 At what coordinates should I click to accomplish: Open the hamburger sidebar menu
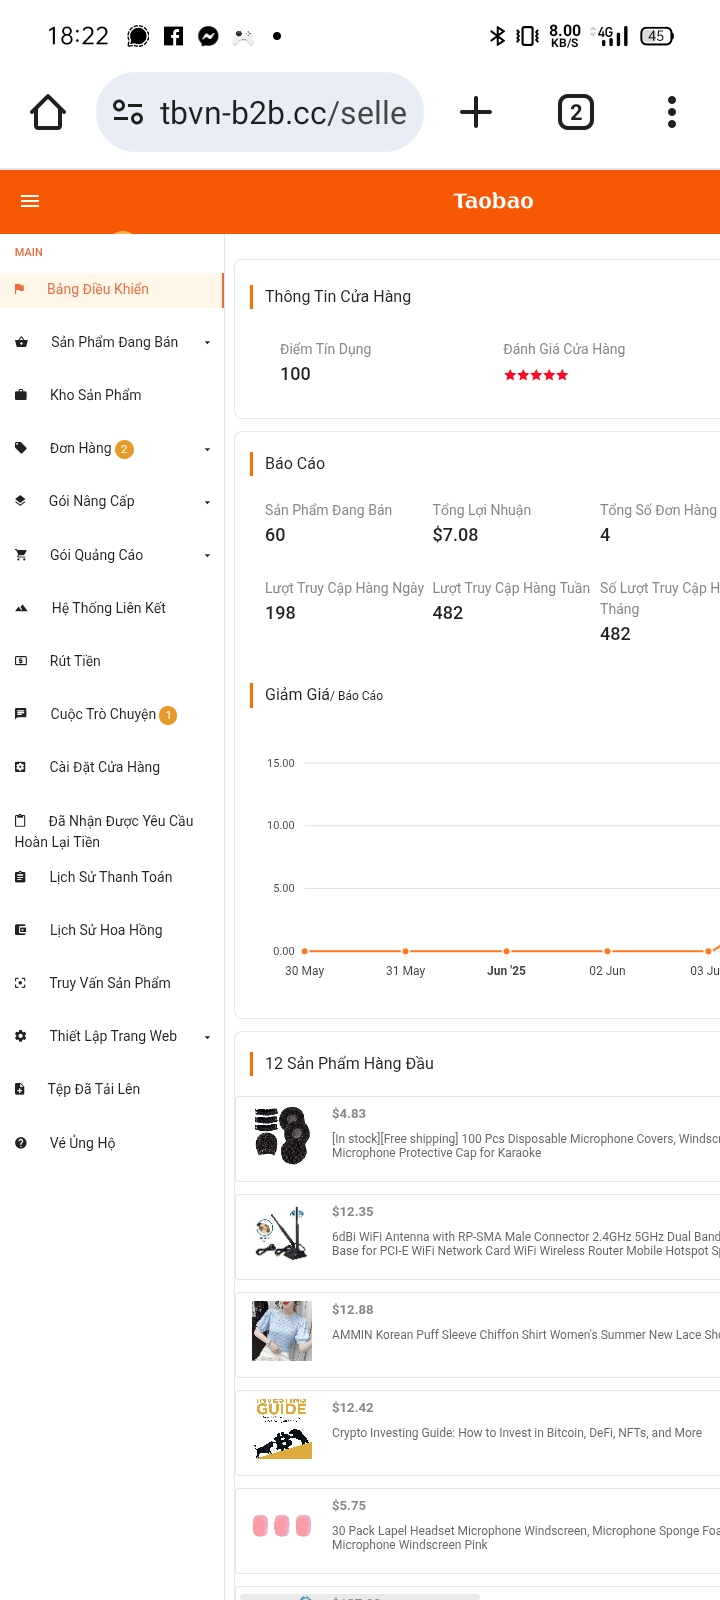point(30,201)
